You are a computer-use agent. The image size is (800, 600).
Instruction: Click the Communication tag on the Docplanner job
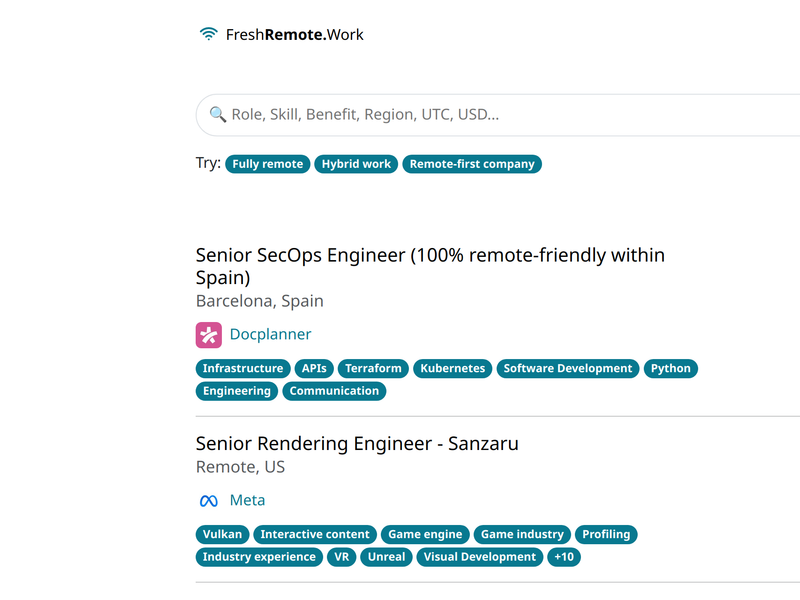(334, 391)
